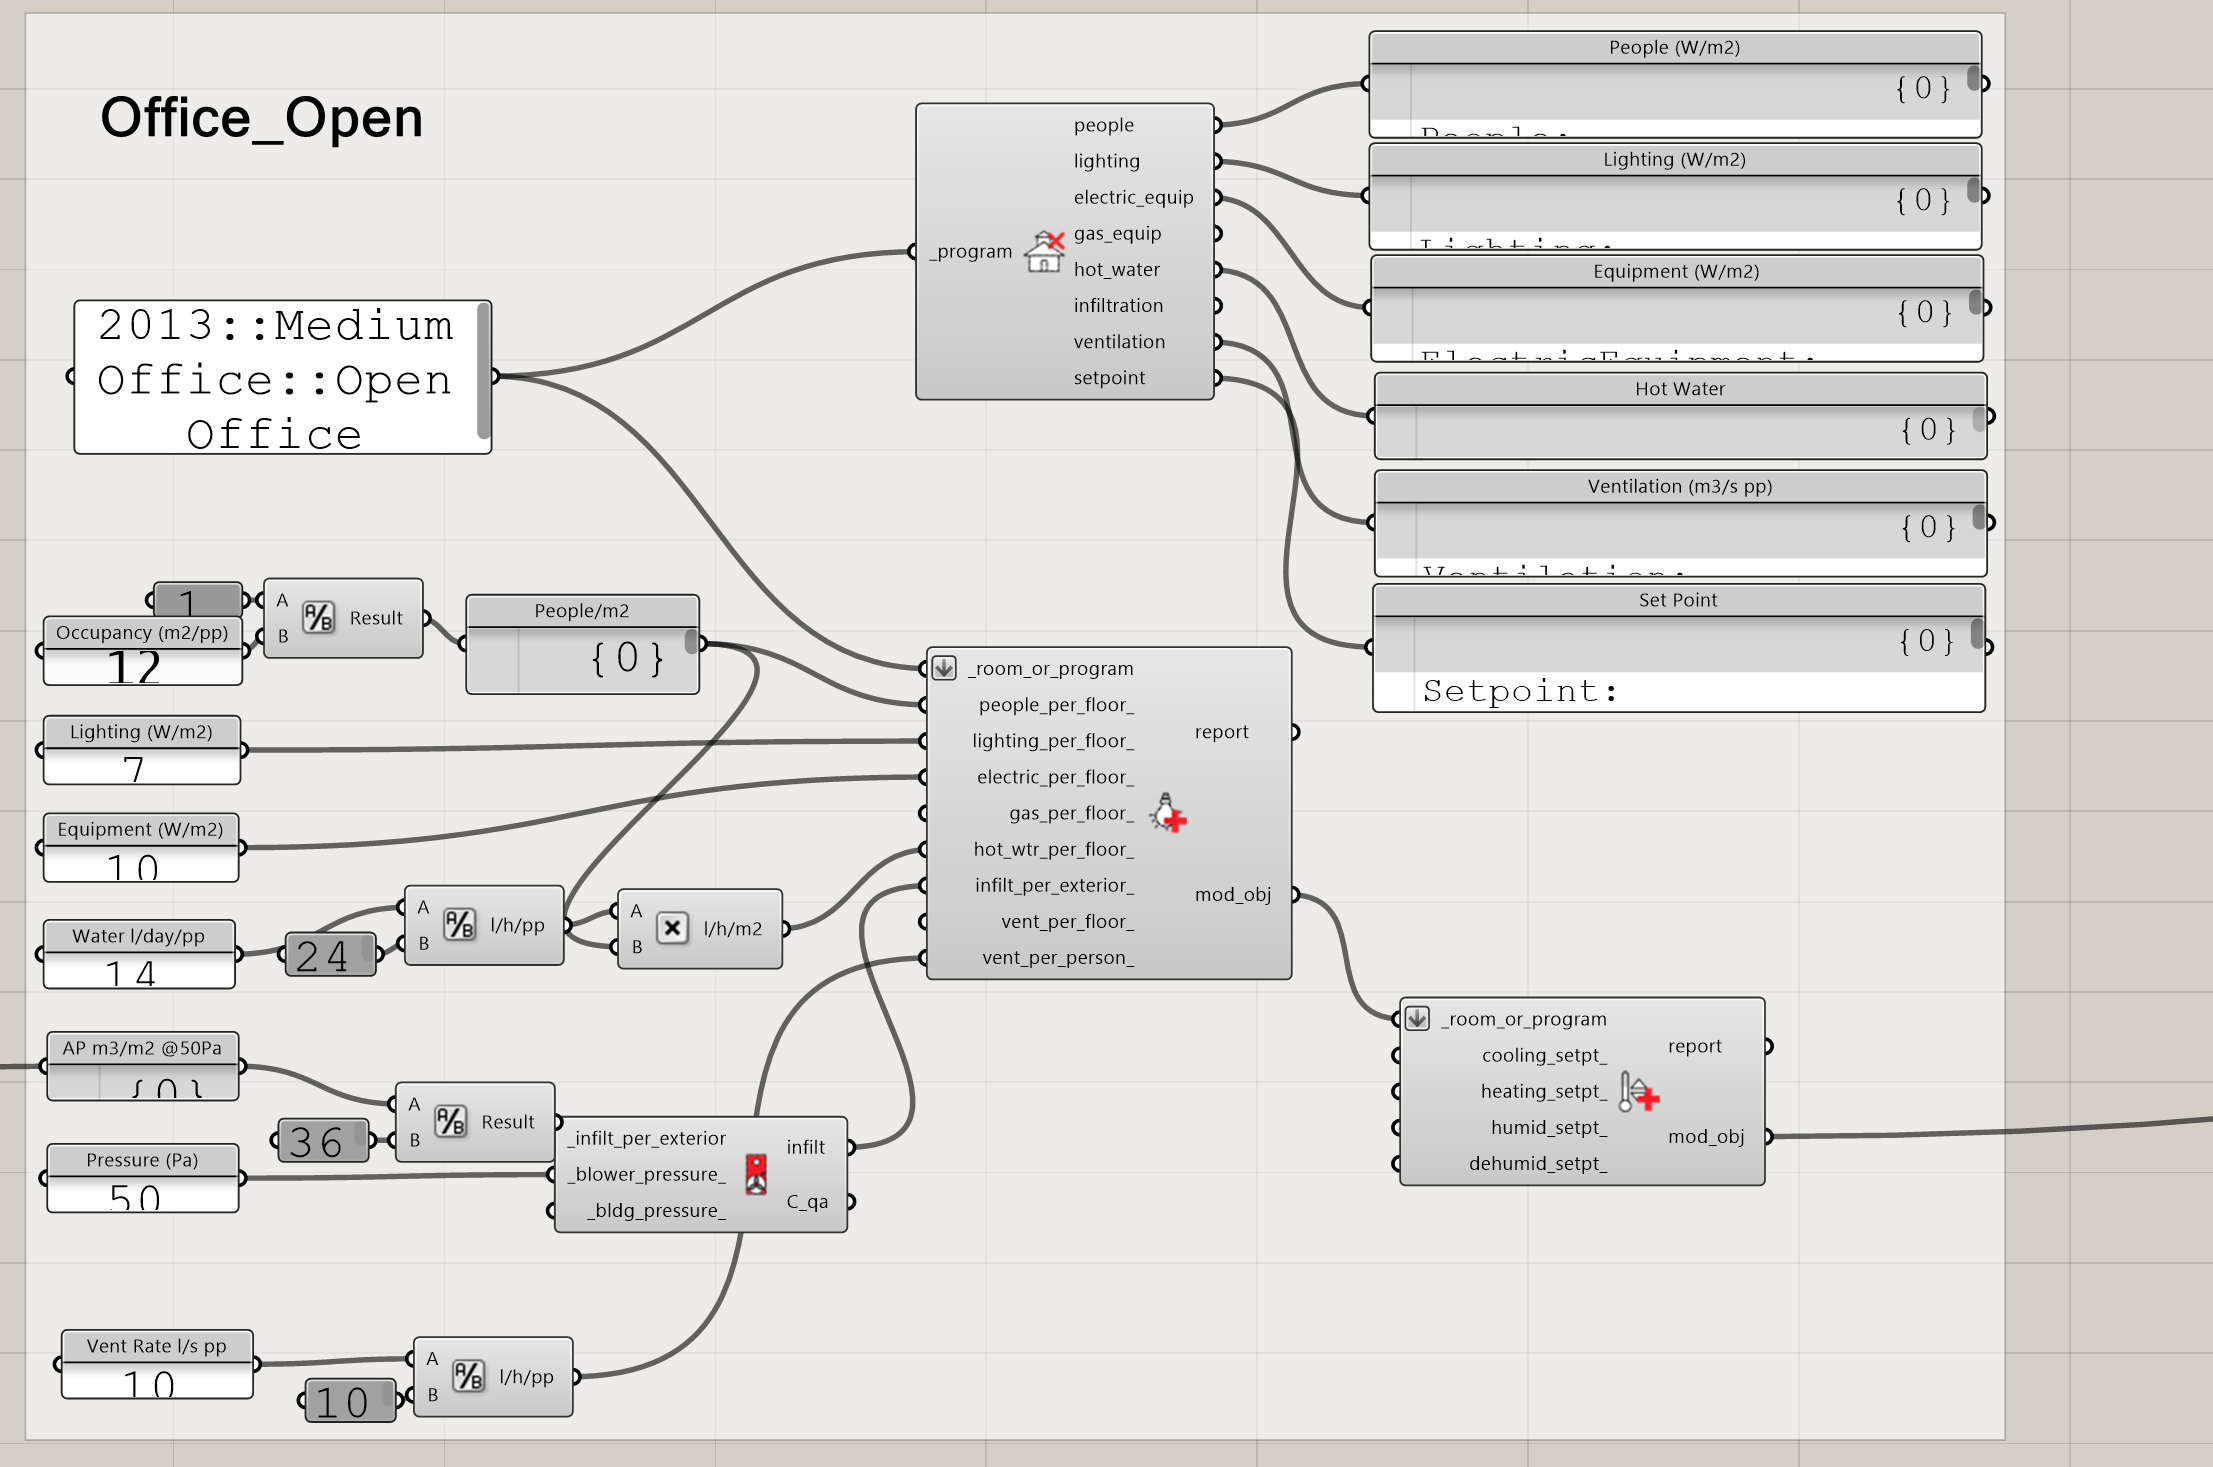Select the panel containing value 24

[331, 955]
